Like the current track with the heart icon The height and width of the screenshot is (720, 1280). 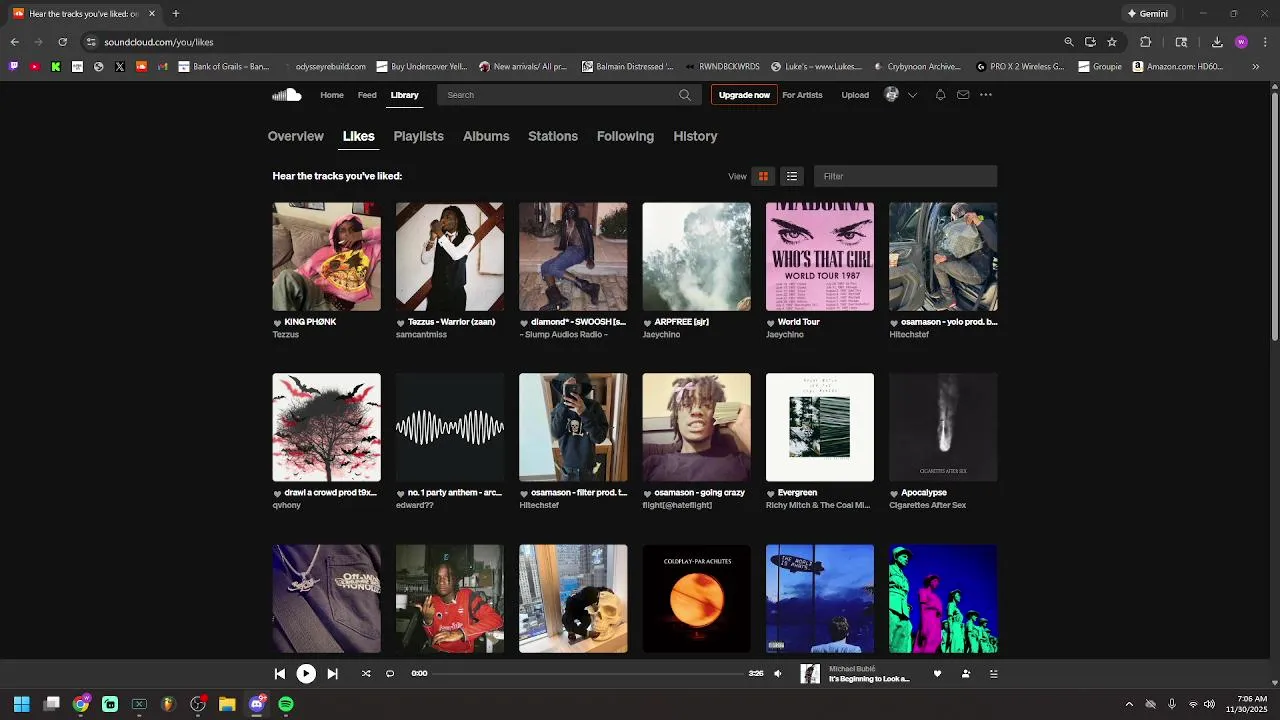coord(937,674)
